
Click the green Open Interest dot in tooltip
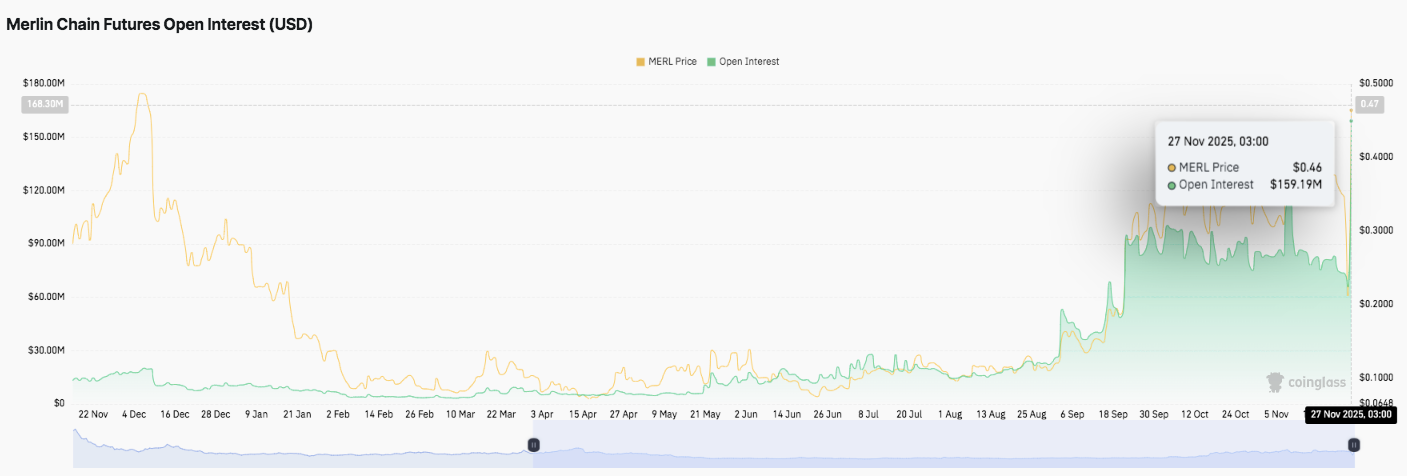pyautogui.click(x=1171, y=185)
